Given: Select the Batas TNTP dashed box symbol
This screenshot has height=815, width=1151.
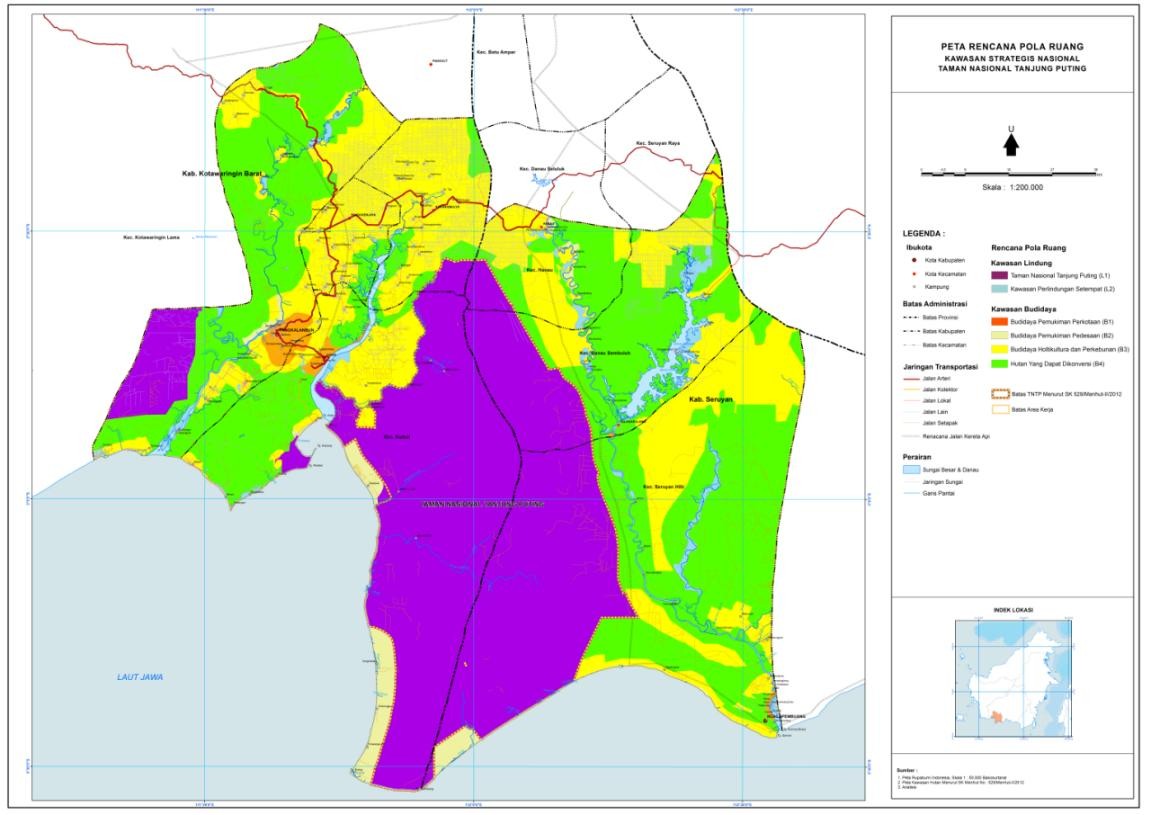Looking at the screenshot, I should (x=1000, y=396).
